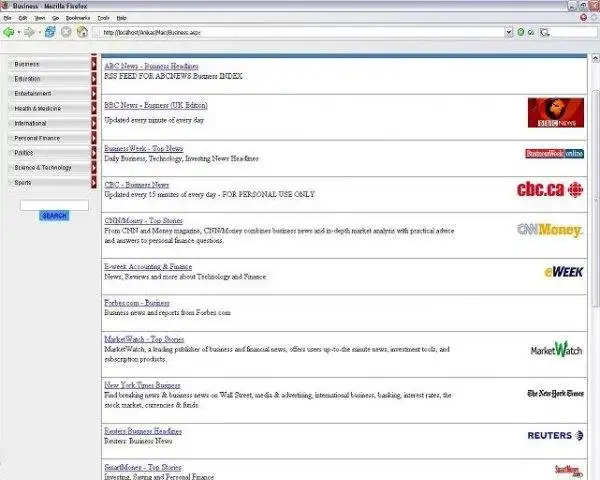Open the Back button history dropdown
Viewport: 600px width, 480px height.
19,33
